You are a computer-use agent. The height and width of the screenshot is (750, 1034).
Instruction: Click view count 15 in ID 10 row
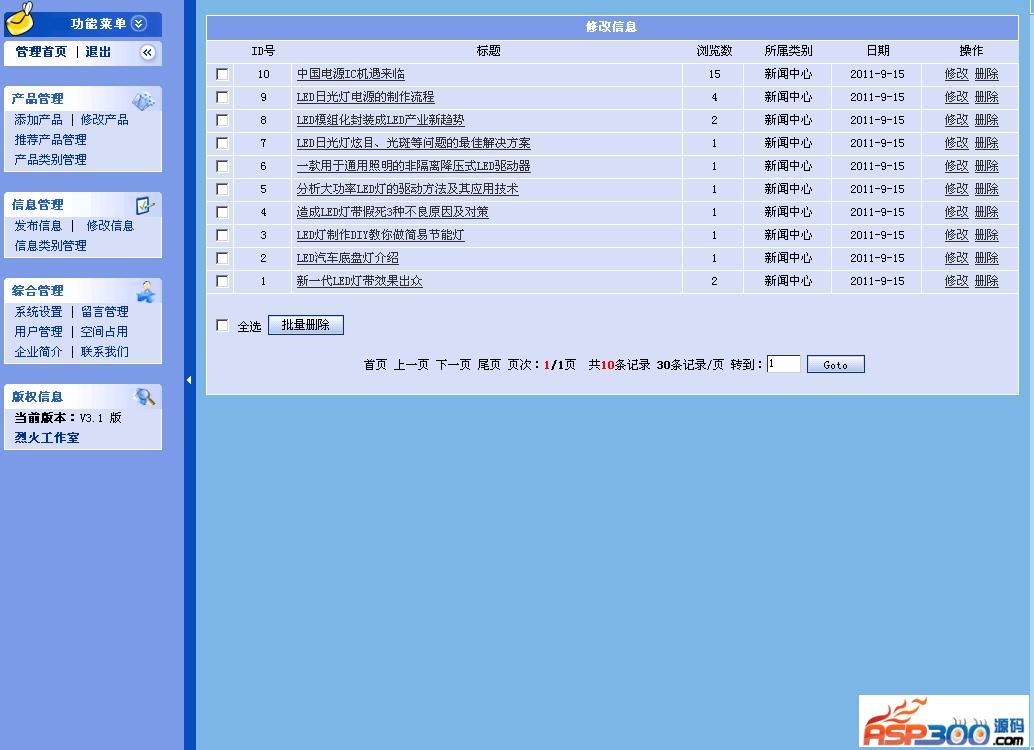[x=714, y=74]
